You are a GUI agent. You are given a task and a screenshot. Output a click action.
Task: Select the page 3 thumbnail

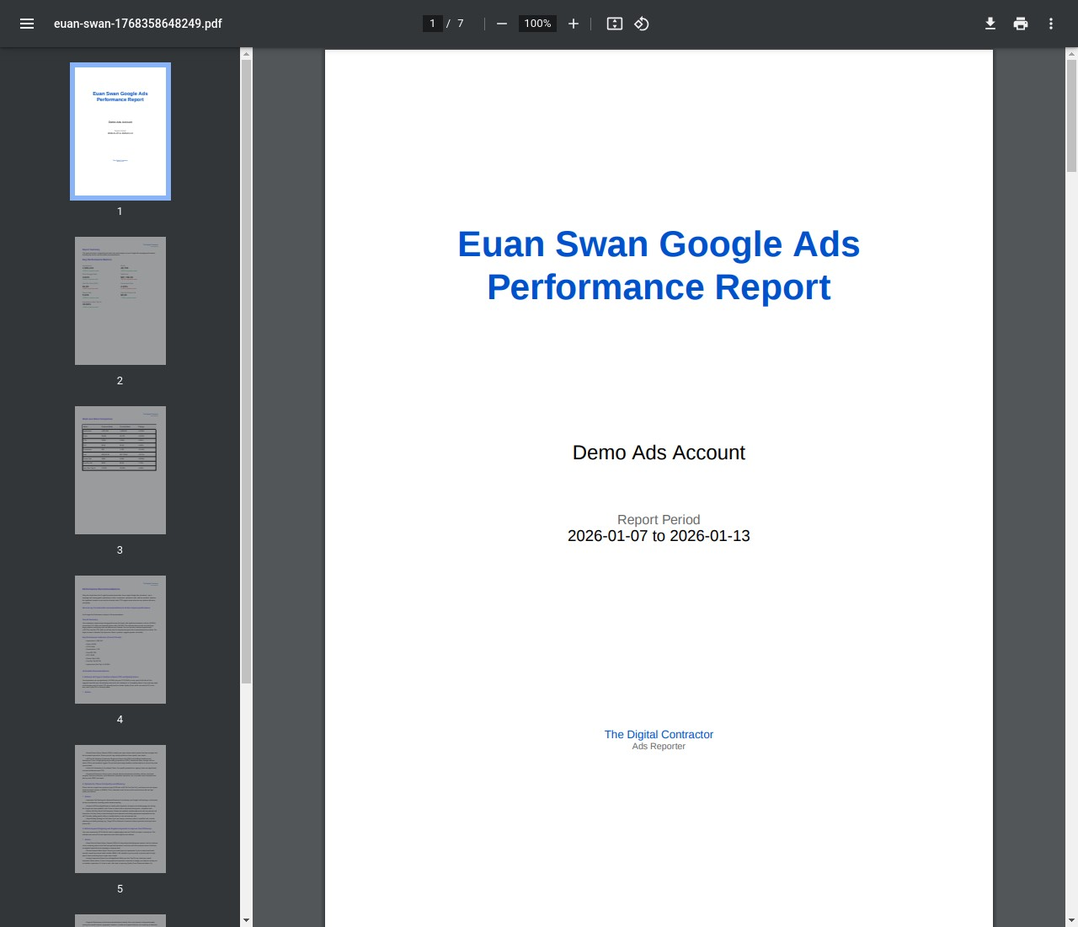point(120,470)
